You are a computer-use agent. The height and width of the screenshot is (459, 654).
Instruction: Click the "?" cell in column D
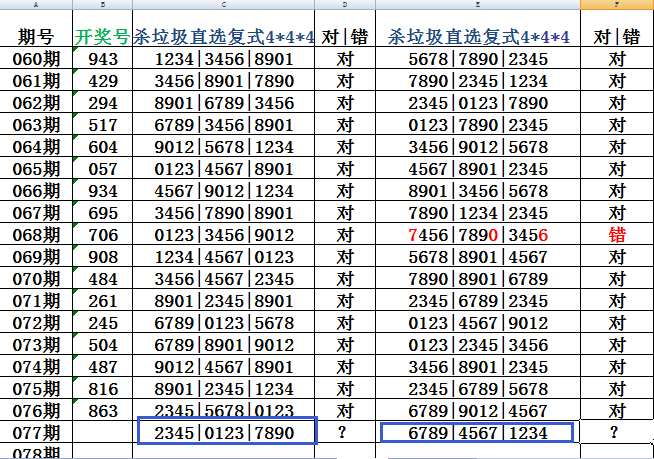(x=345, y=431)
